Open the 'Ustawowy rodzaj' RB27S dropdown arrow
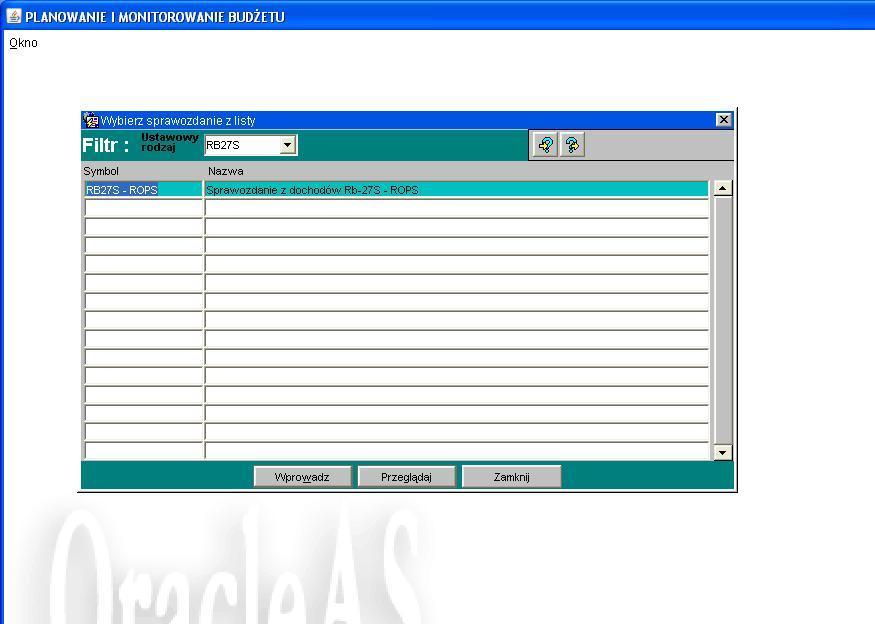 287,145
